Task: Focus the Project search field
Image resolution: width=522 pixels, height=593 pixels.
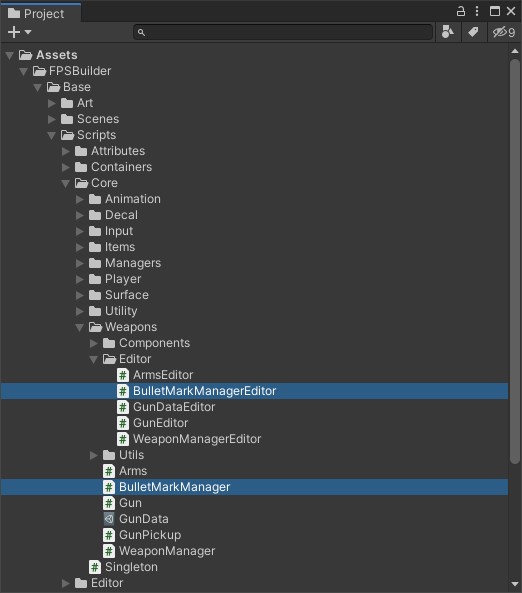Action: coord(283,32)
